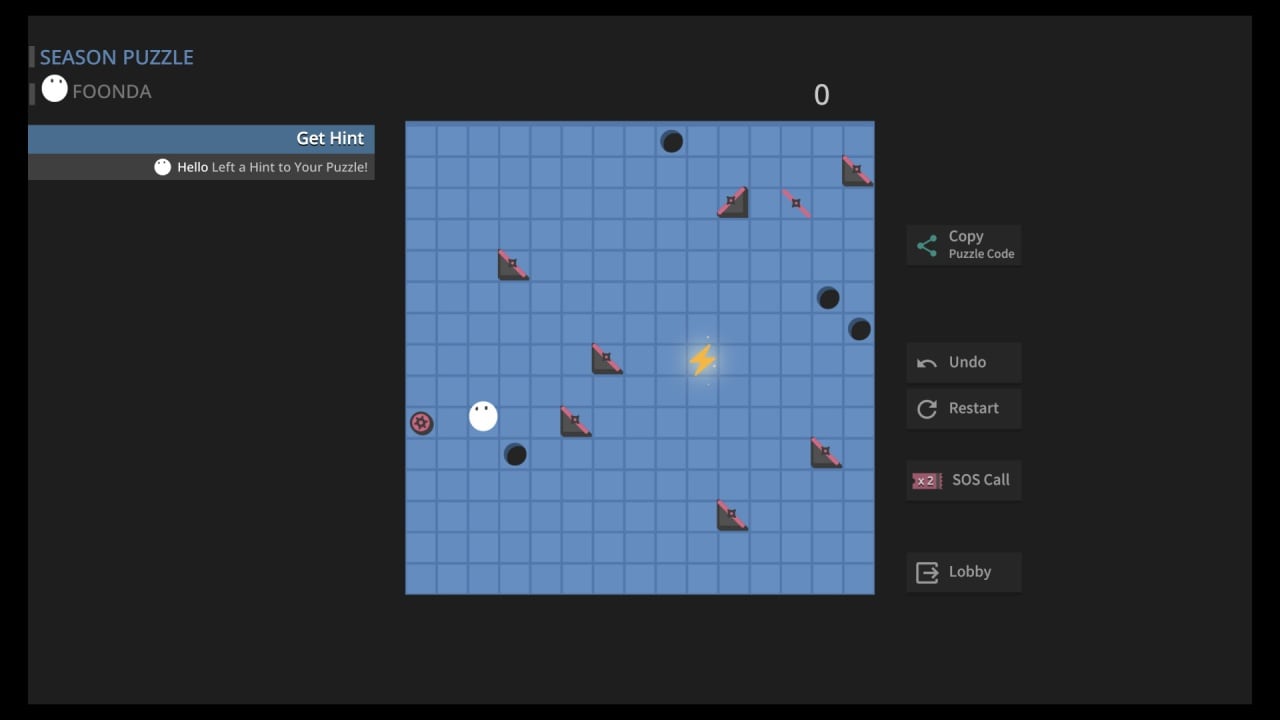Select the white ball character on the grid
1280x720 pixels.
point(483,416)
